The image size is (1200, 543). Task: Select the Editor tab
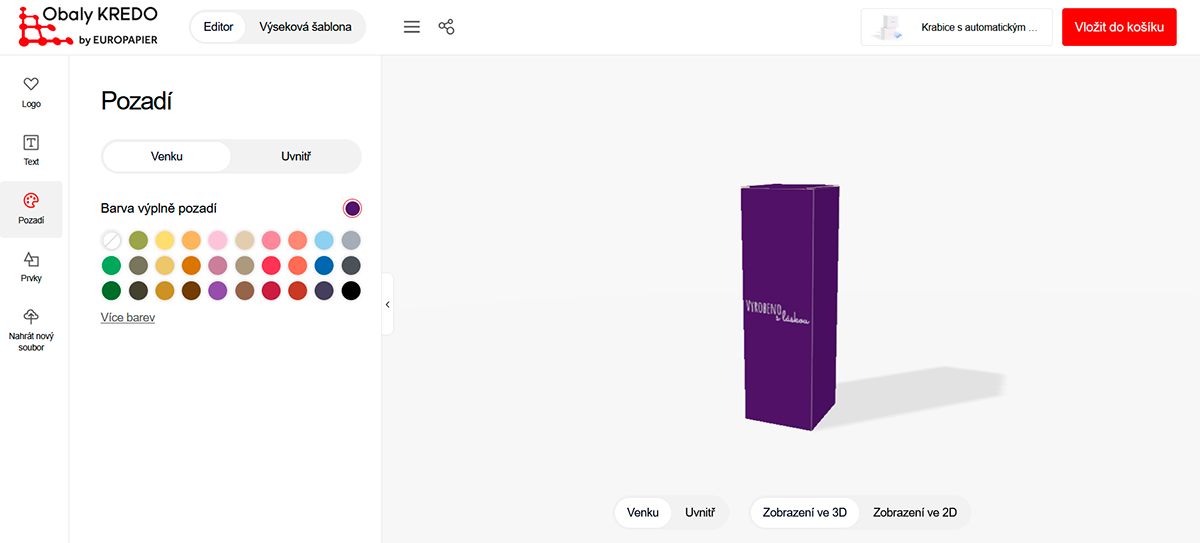point(218,27)
